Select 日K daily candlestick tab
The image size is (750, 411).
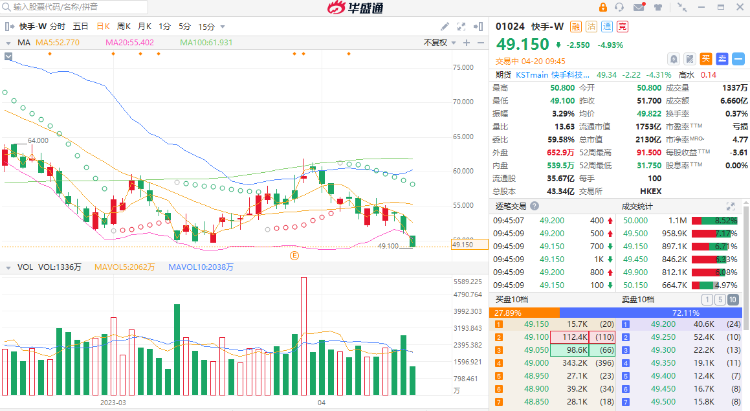[x=103, y=26]
